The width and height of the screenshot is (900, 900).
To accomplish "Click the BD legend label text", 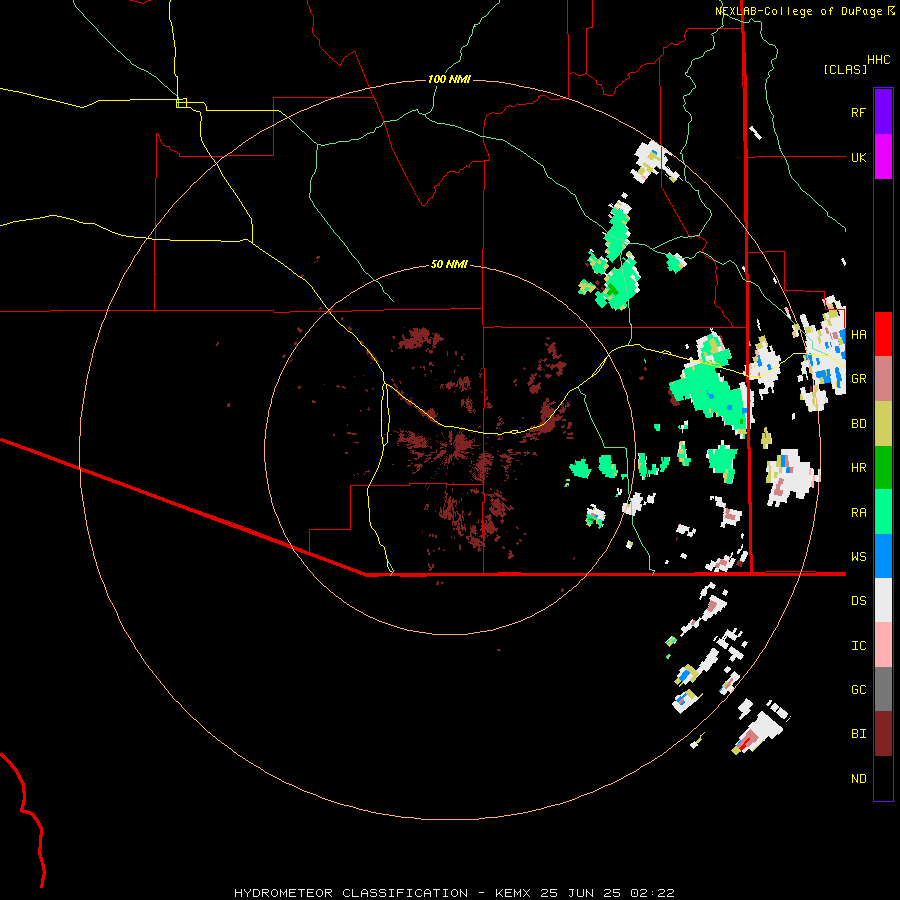I will pos(858,424).
